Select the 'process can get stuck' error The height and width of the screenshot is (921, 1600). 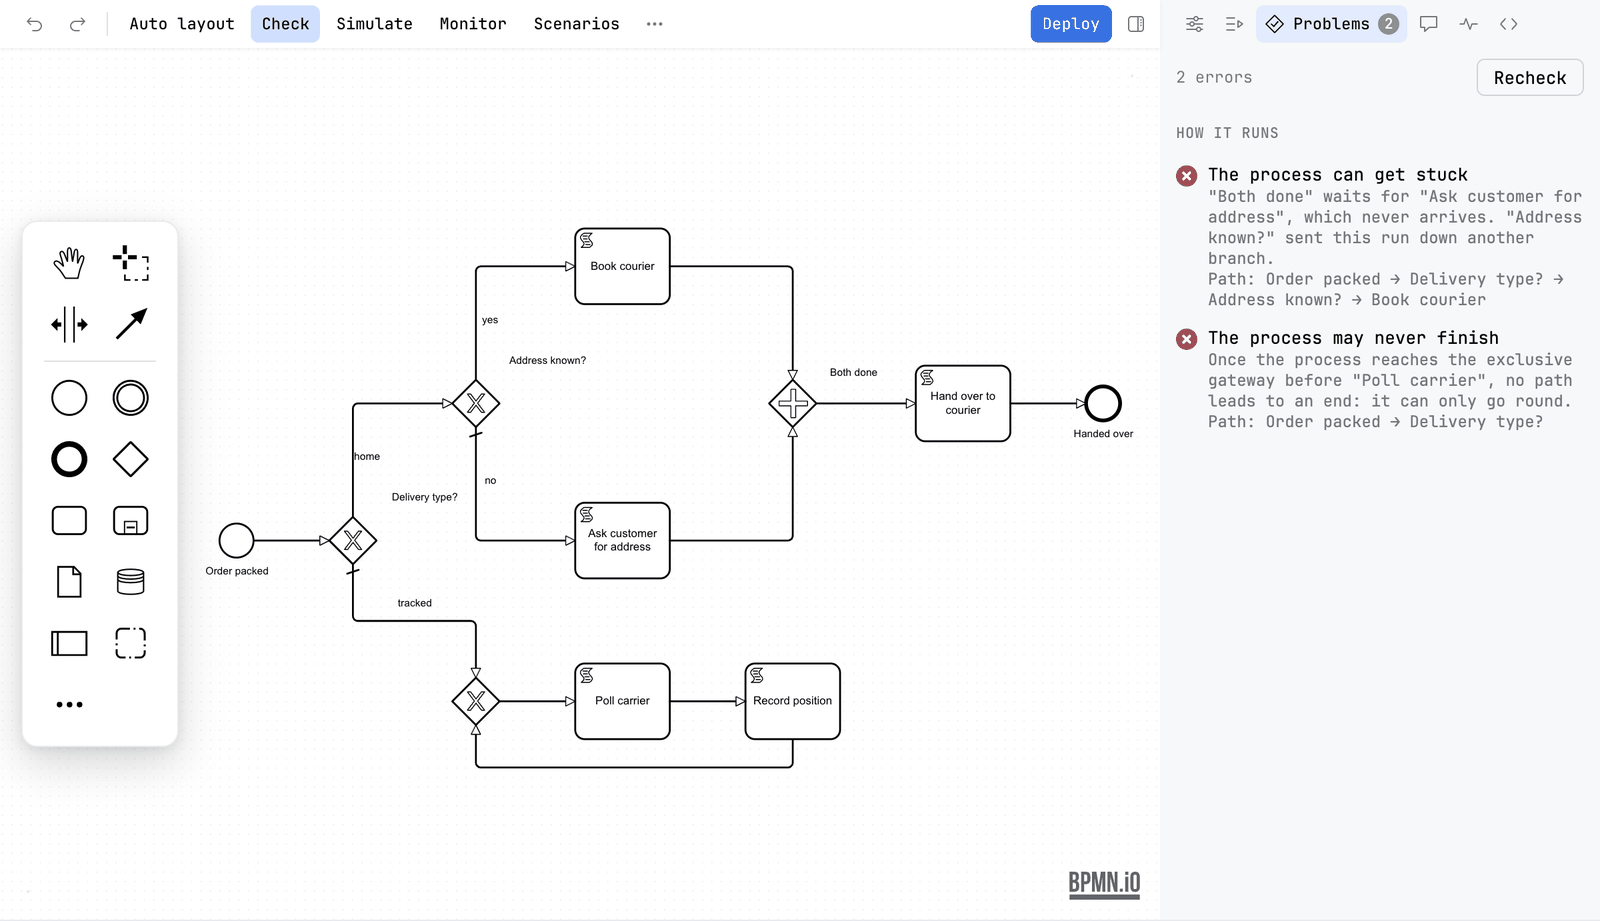tap(1380, 237)
